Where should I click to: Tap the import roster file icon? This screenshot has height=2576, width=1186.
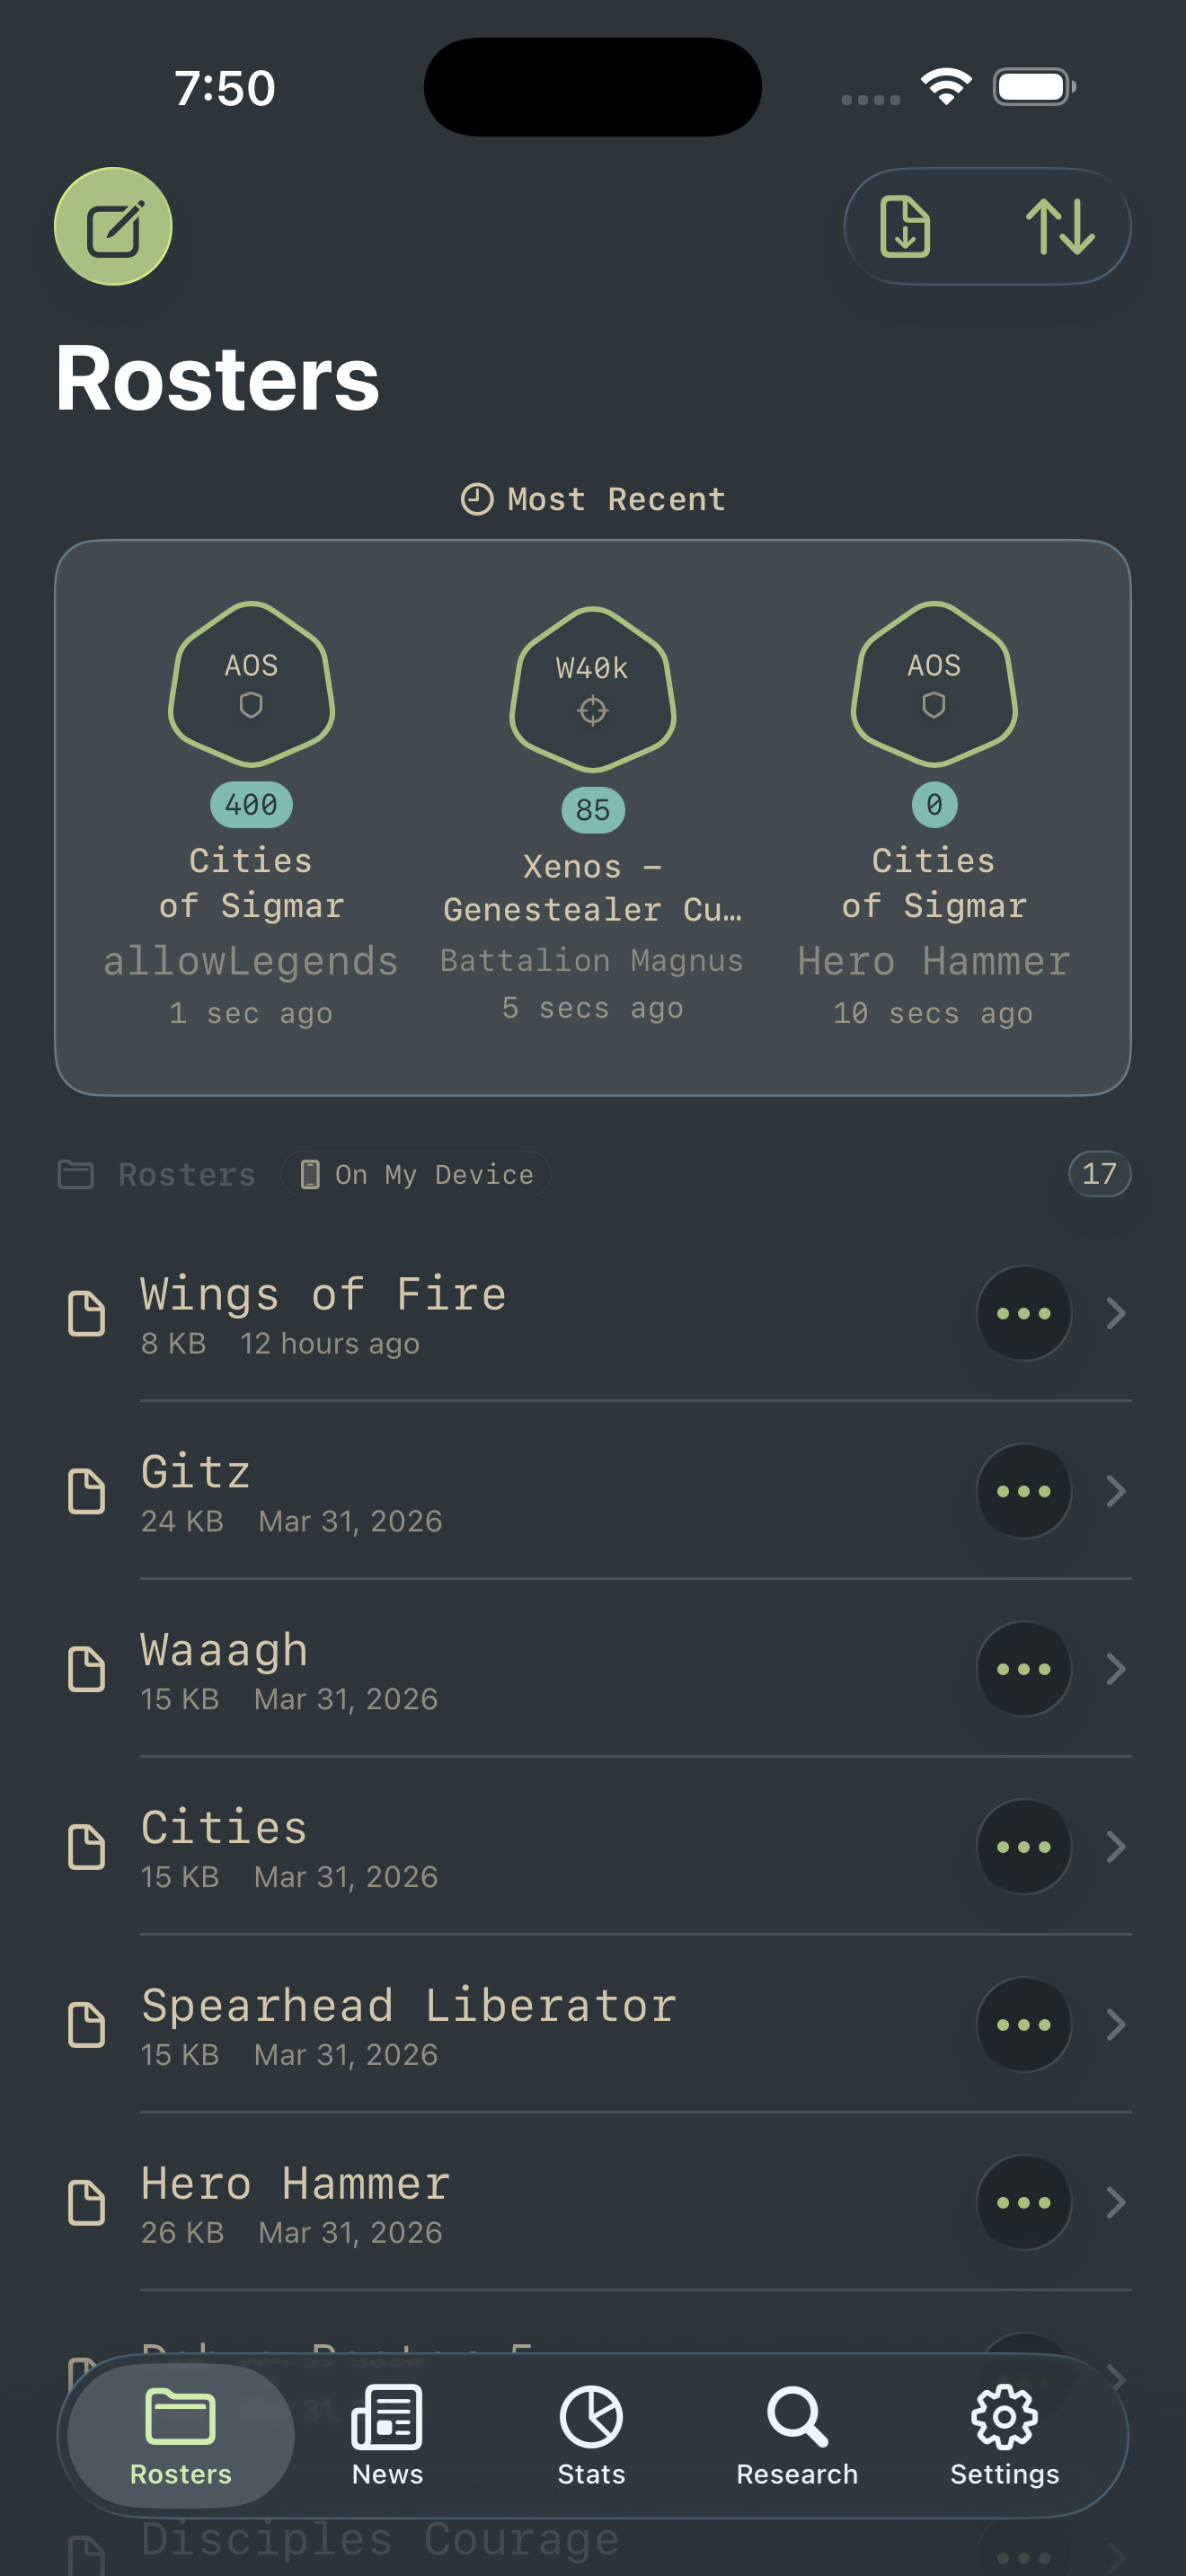point(905,227)
